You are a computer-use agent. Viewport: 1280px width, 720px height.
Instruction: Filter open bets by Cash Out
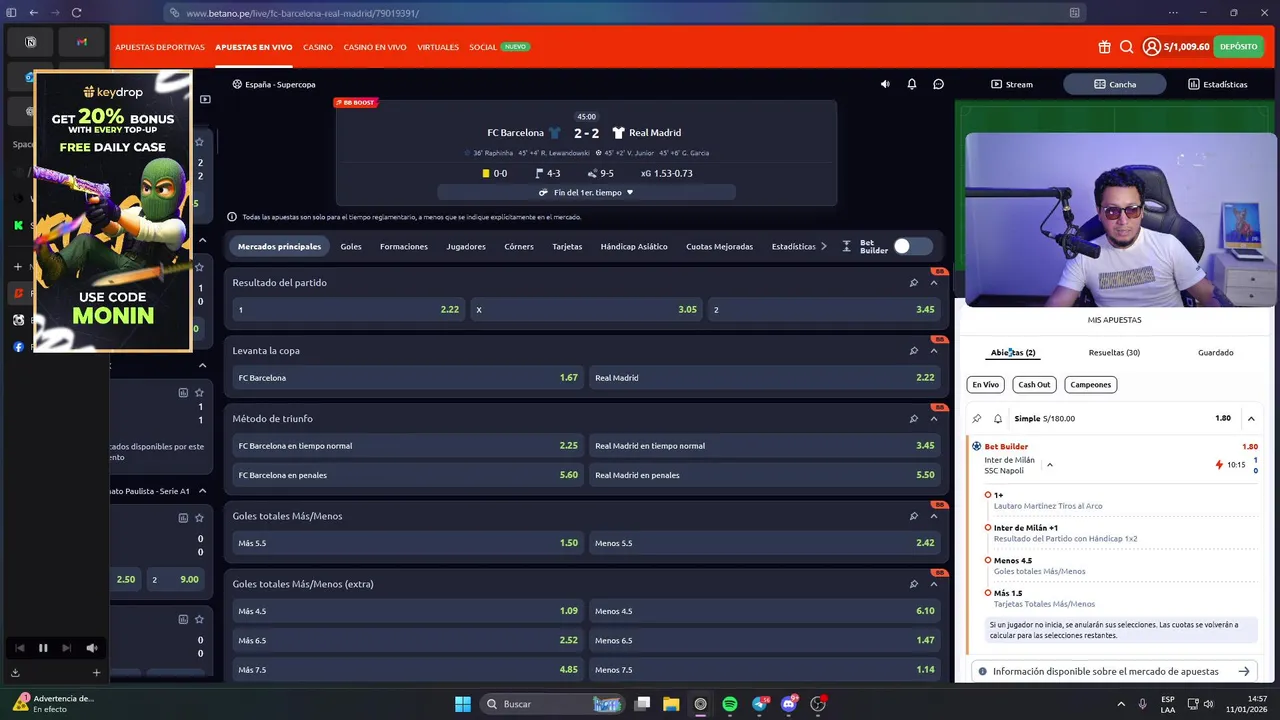[1034, 384]
